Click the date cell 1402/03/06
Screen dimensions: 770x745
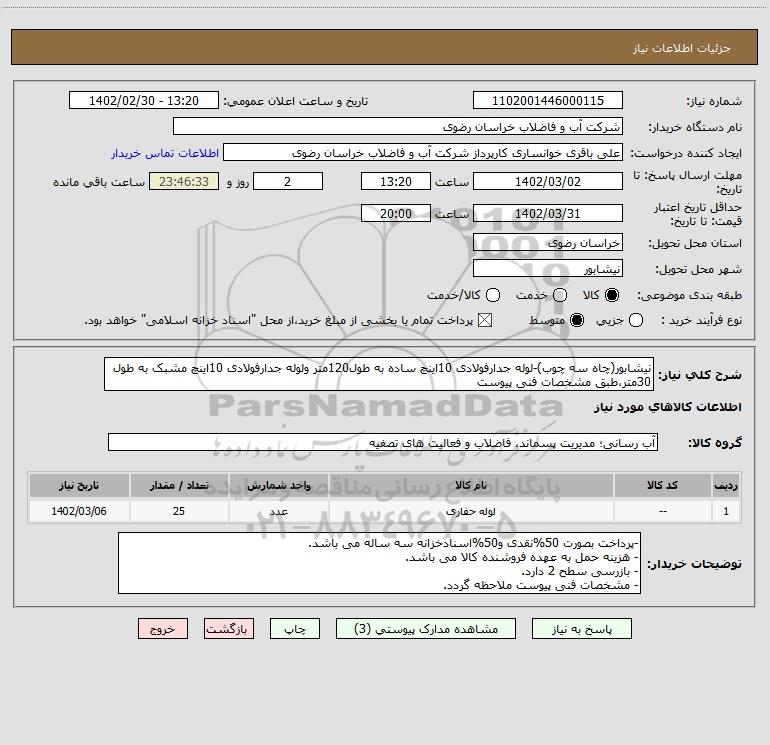[79, 511]
